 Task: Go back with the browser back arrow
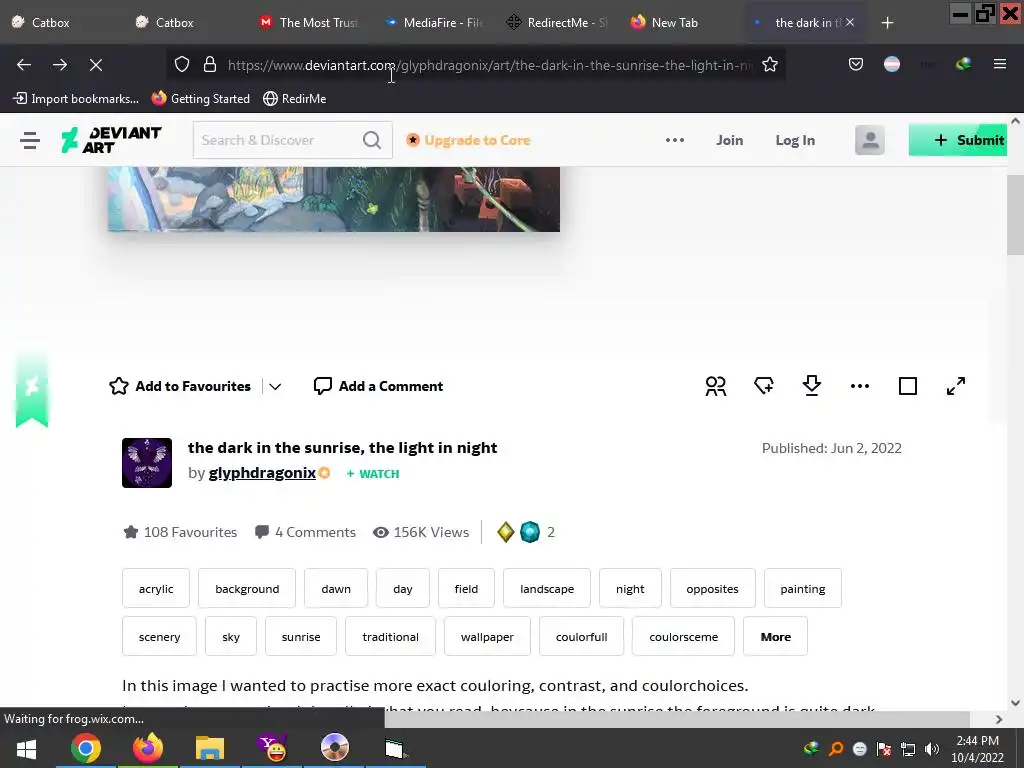[x=24, y=65]
